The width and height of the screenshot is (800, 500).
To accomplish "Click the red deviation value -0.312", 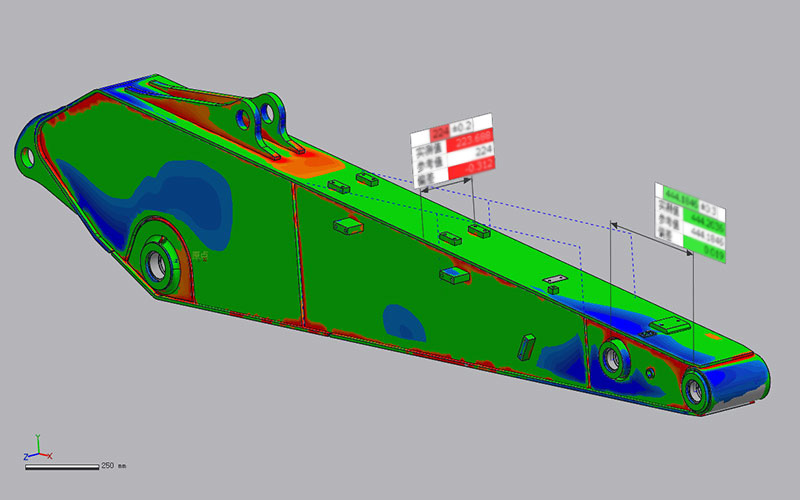I will click(470, 177).
